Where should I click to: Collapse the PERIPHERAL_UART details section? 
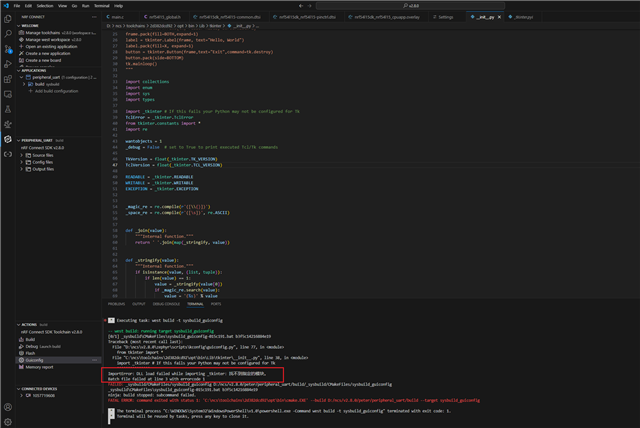[18, 140]
